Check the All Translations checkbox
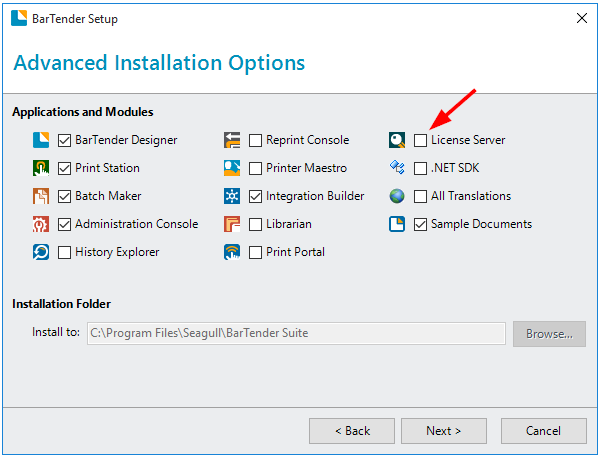Screen dimensions: 601x458 420,197
